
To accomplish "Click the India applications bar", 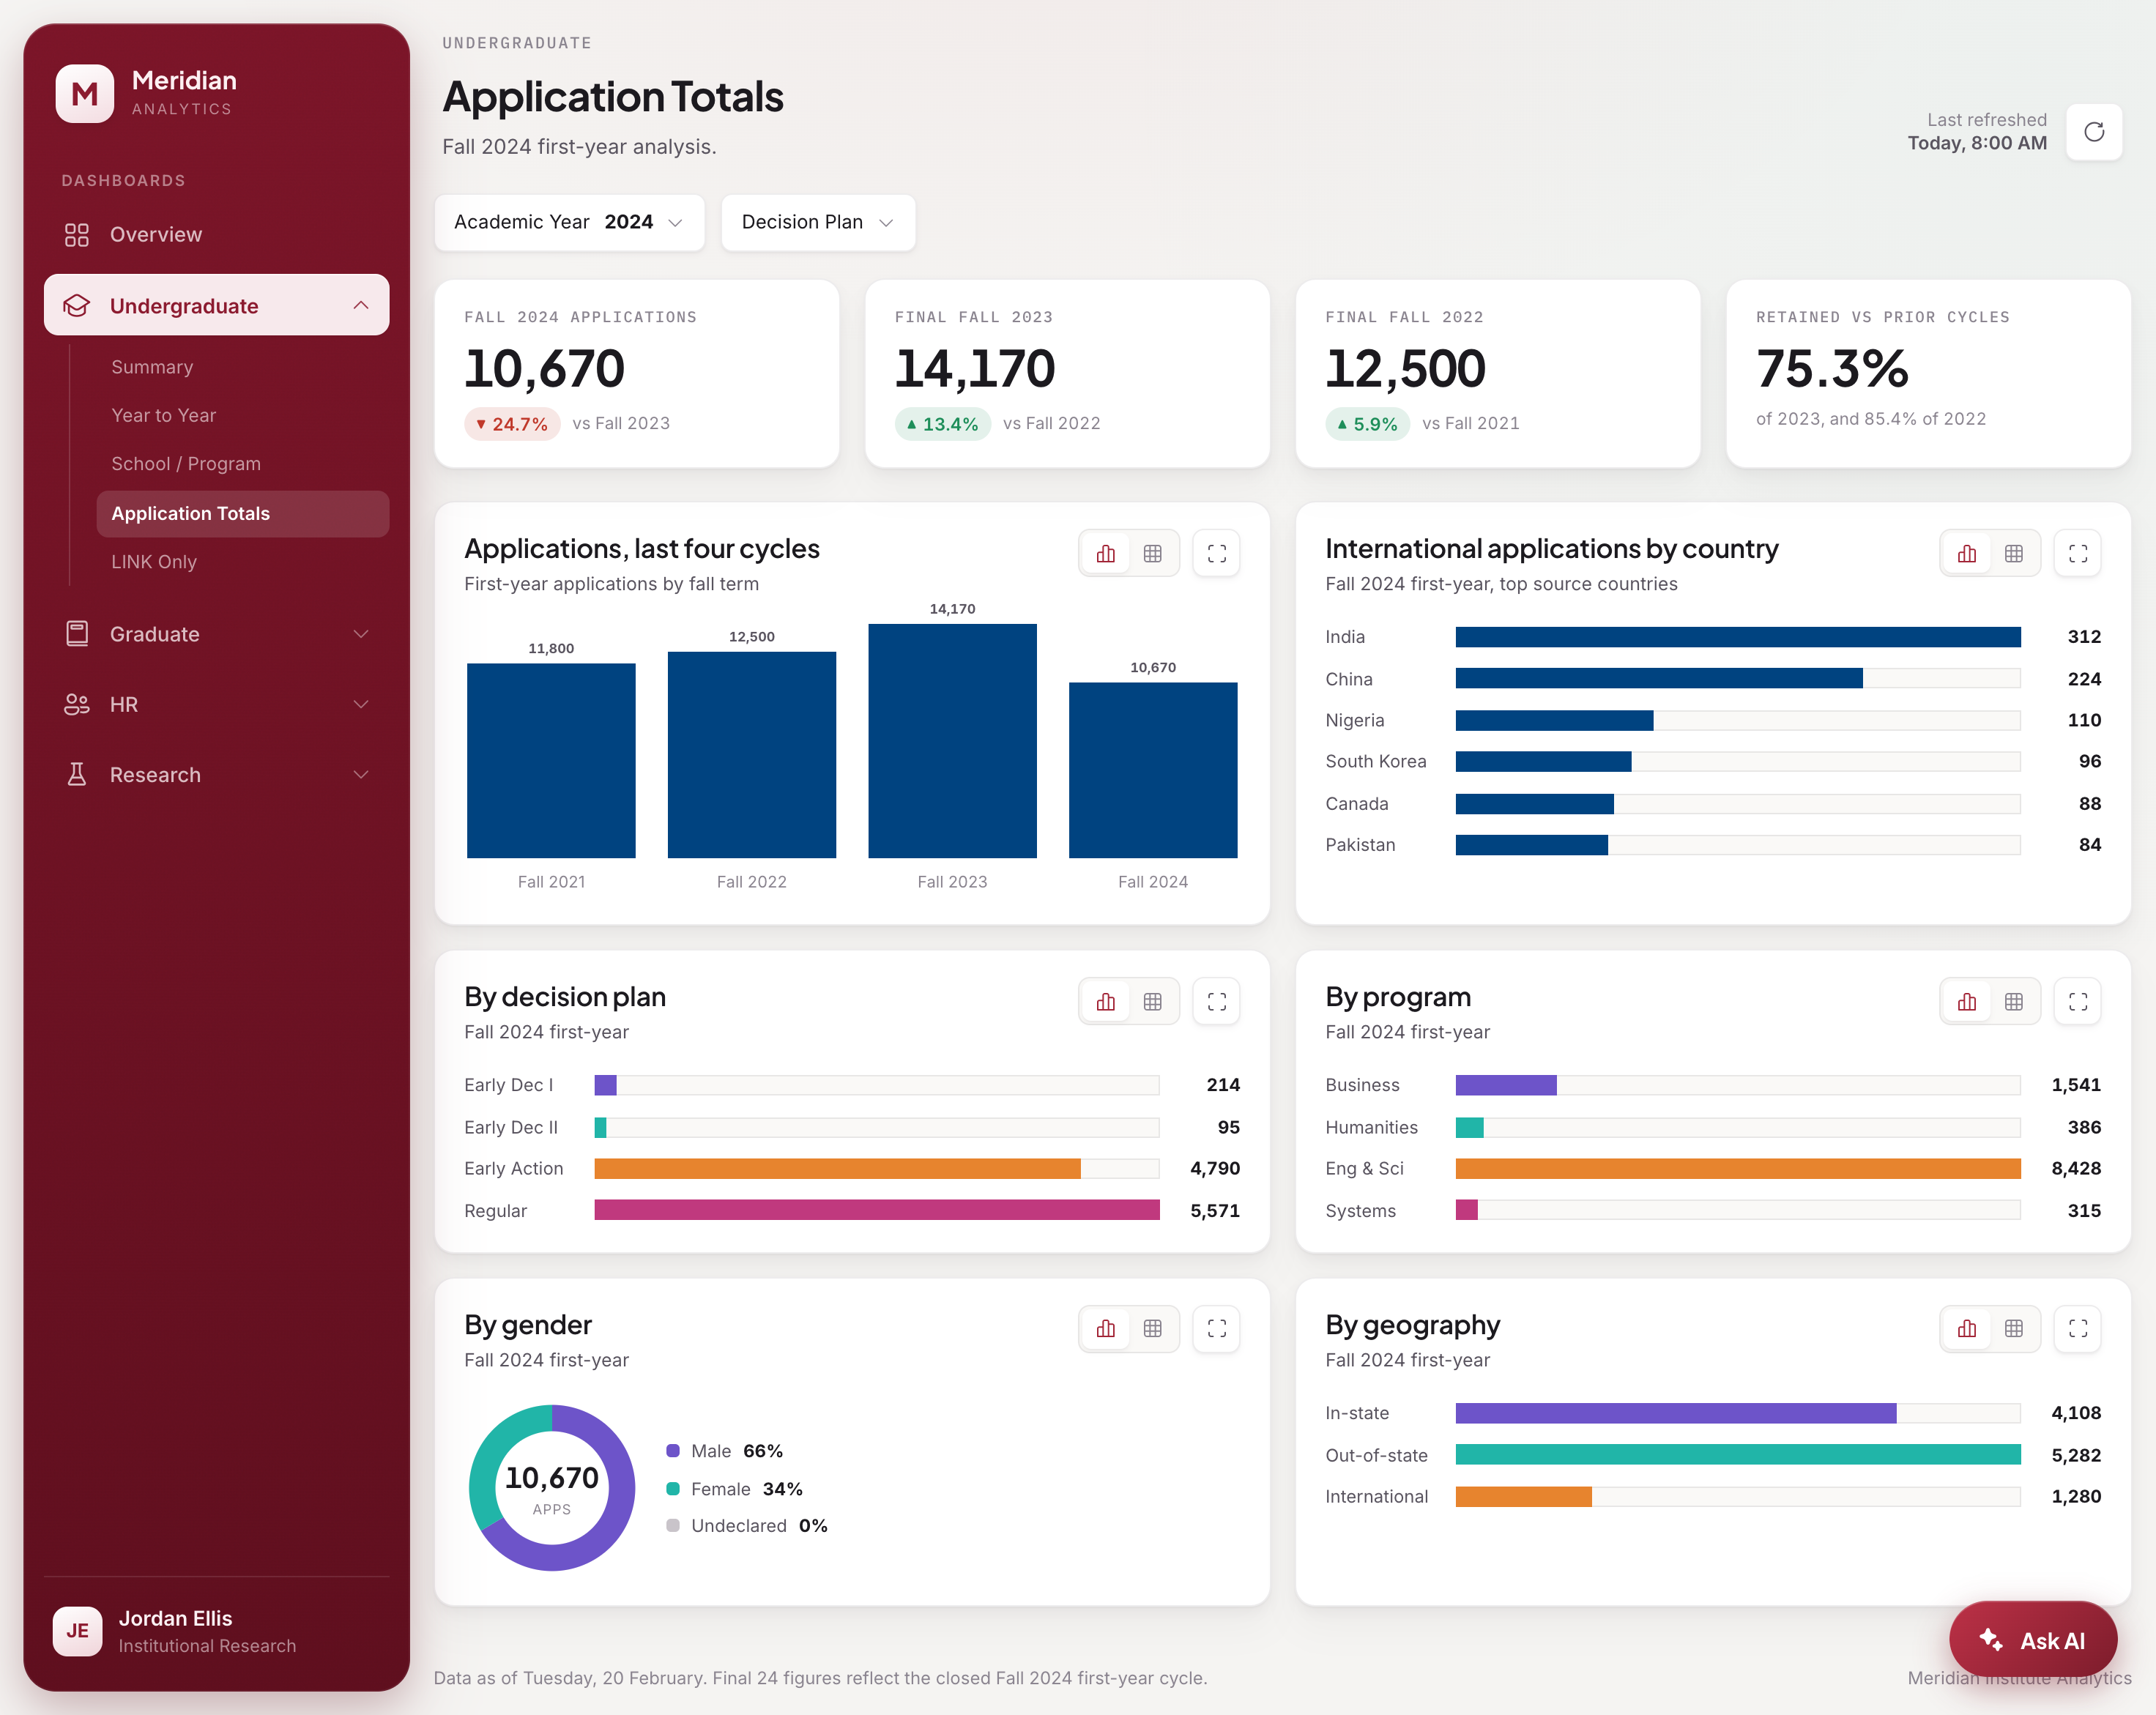I will click(1738, 637).
